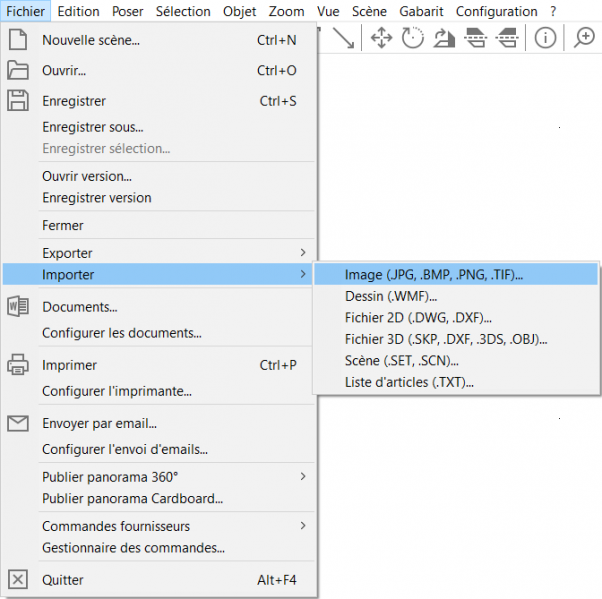The height and width of the screenshot is (599, 602).
Task: Click the folder icon beside Ouvrir
Action: coord(18,71)
